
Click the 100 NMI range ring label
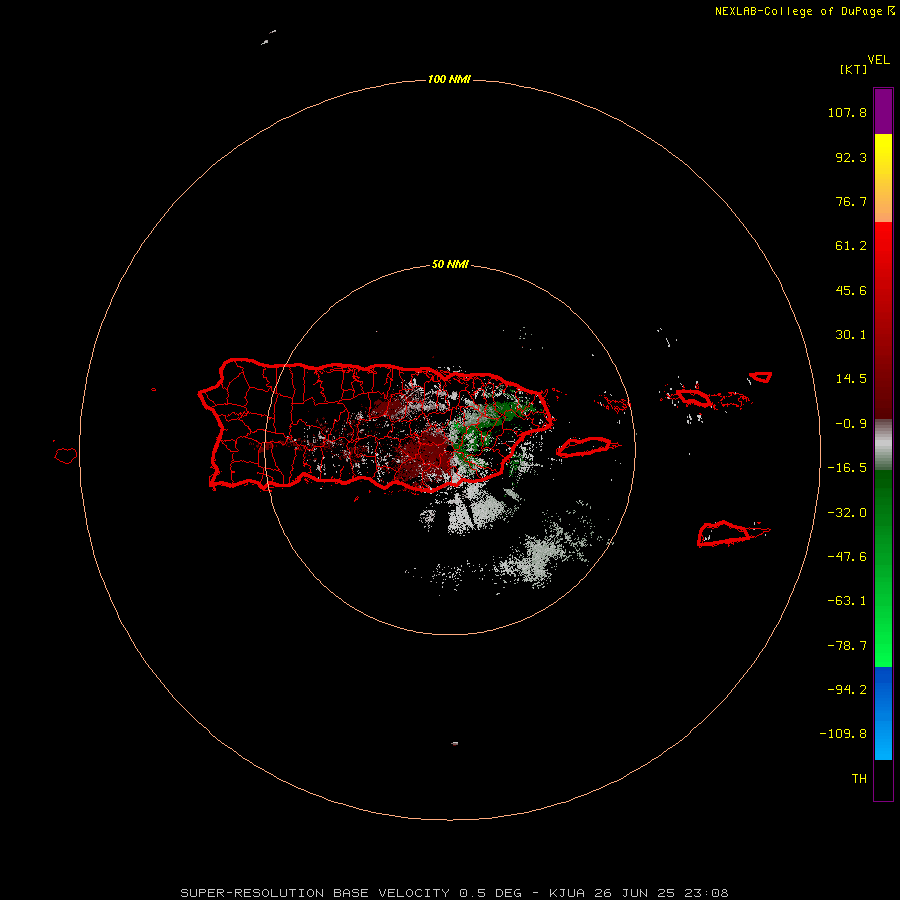(x=449, y=79)
